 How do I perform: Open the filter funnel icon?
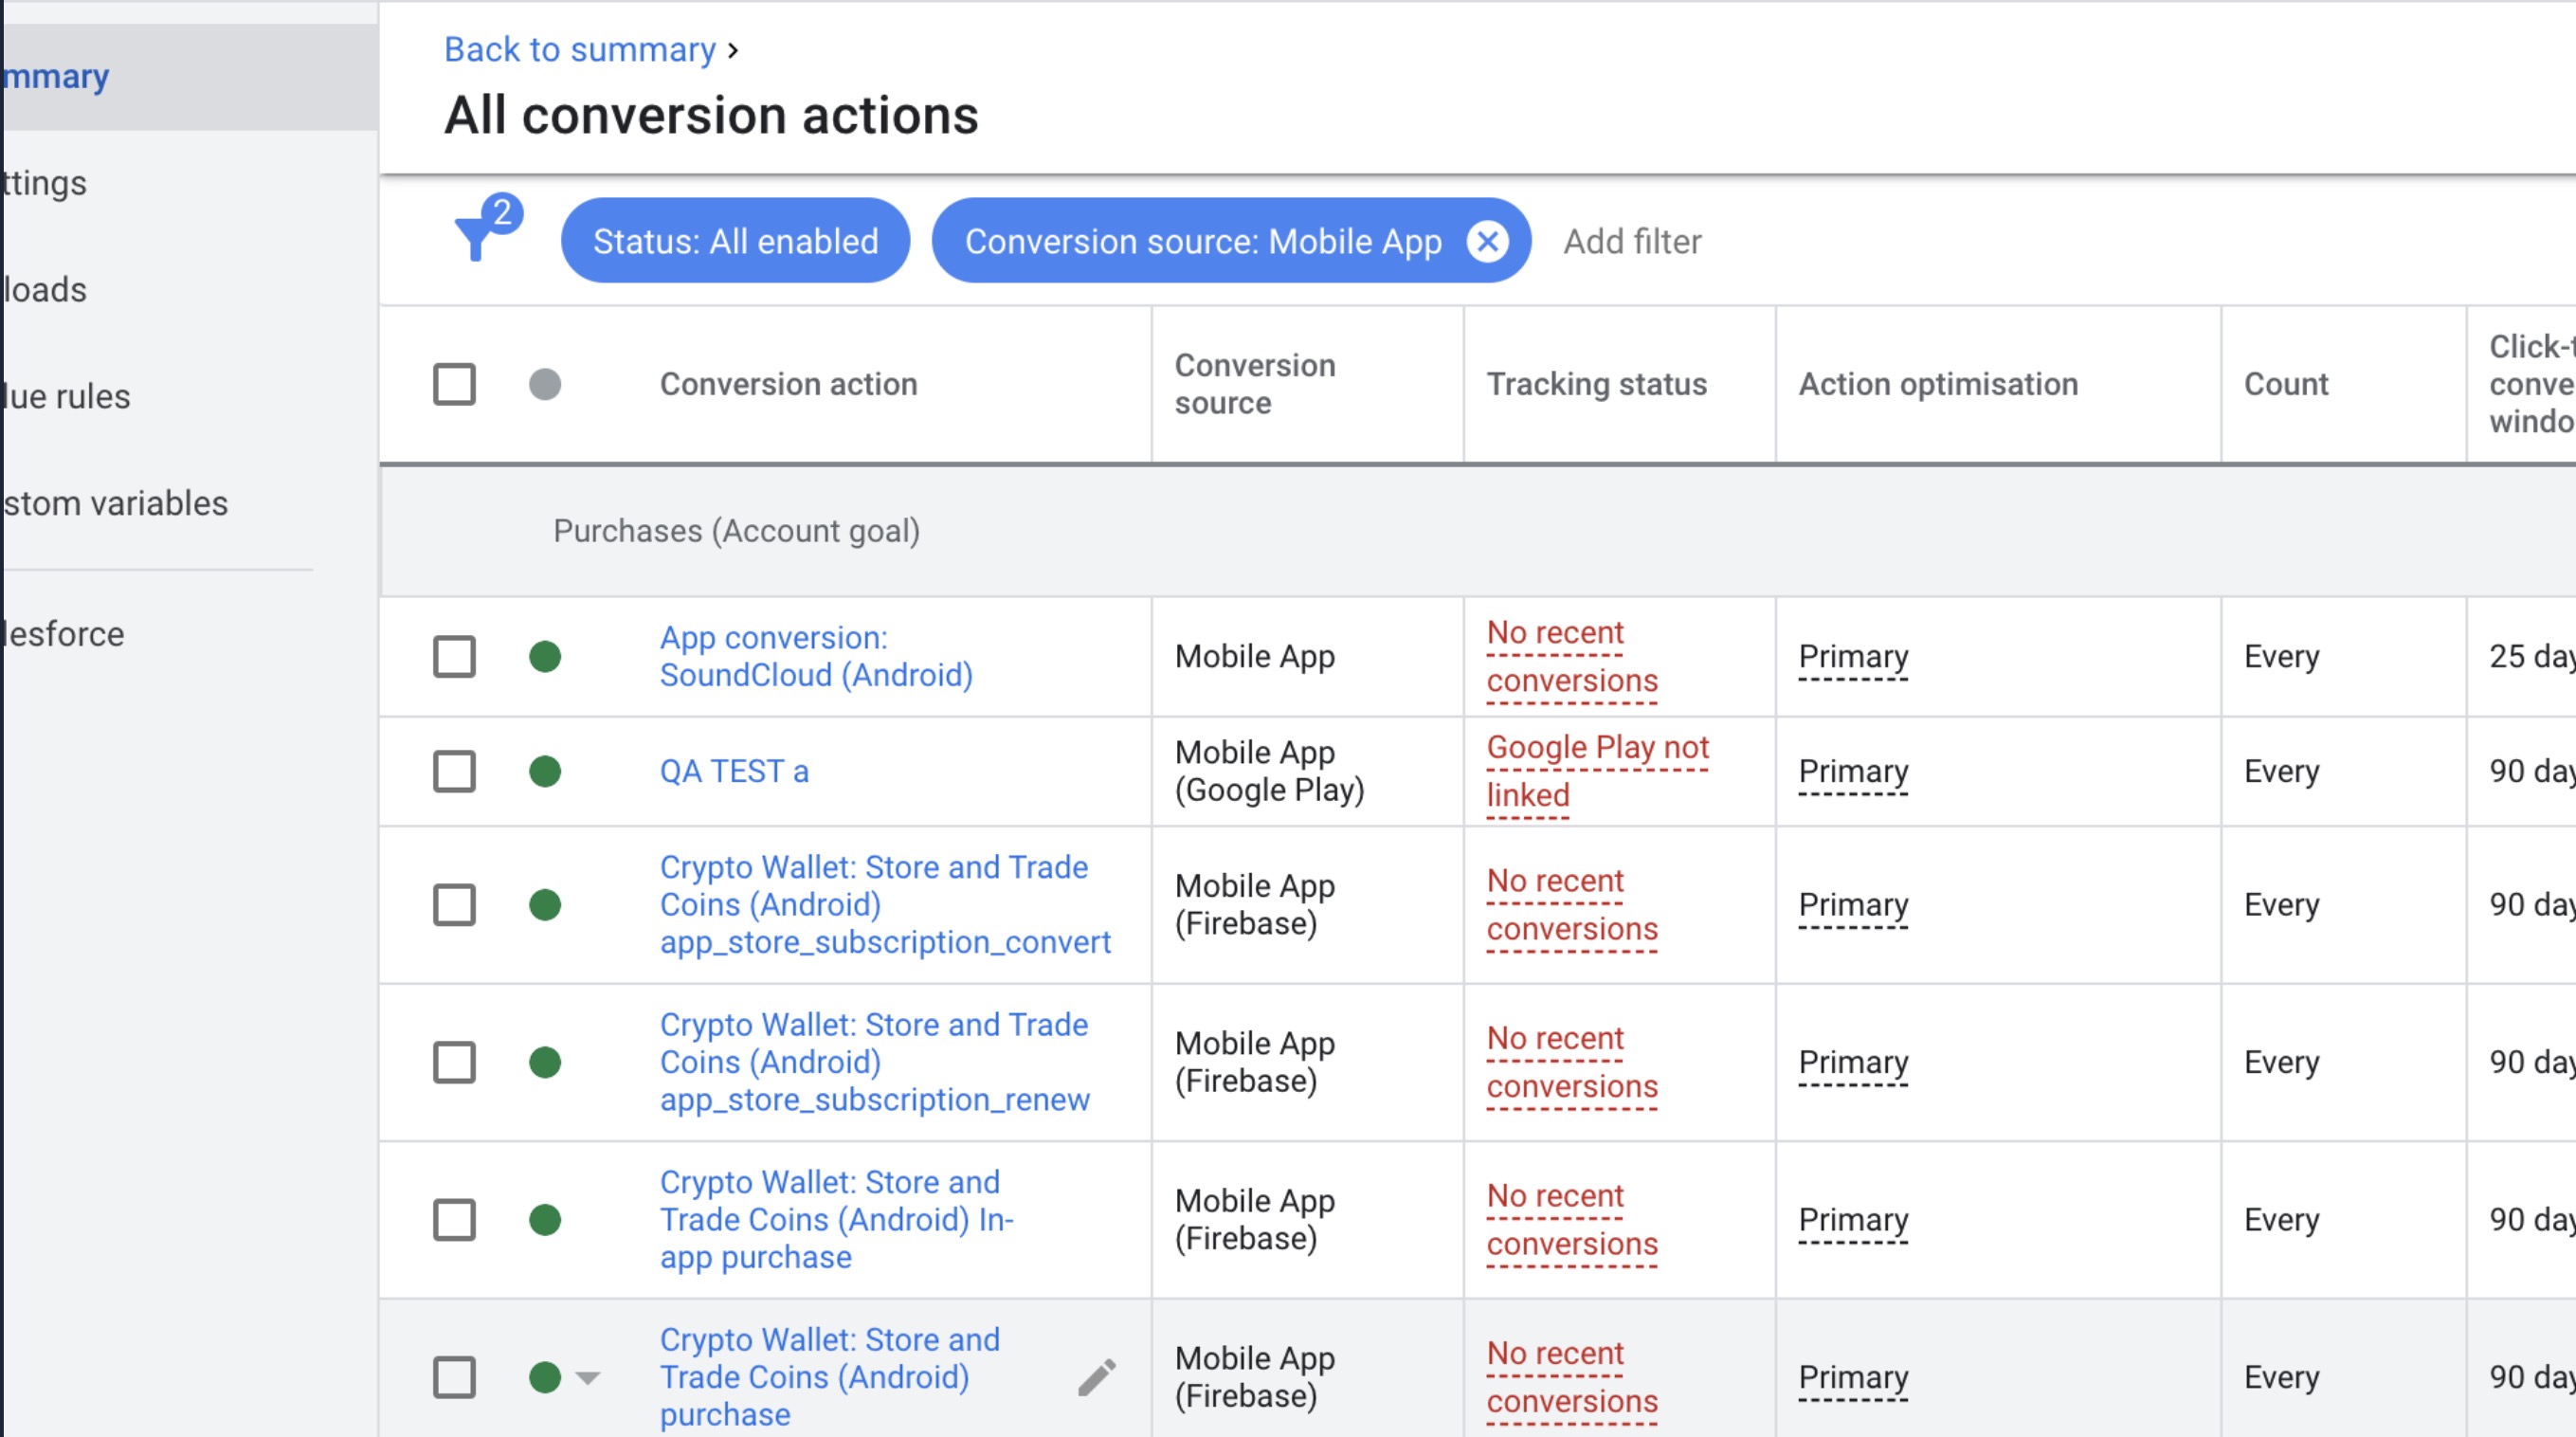click(476, 238)
